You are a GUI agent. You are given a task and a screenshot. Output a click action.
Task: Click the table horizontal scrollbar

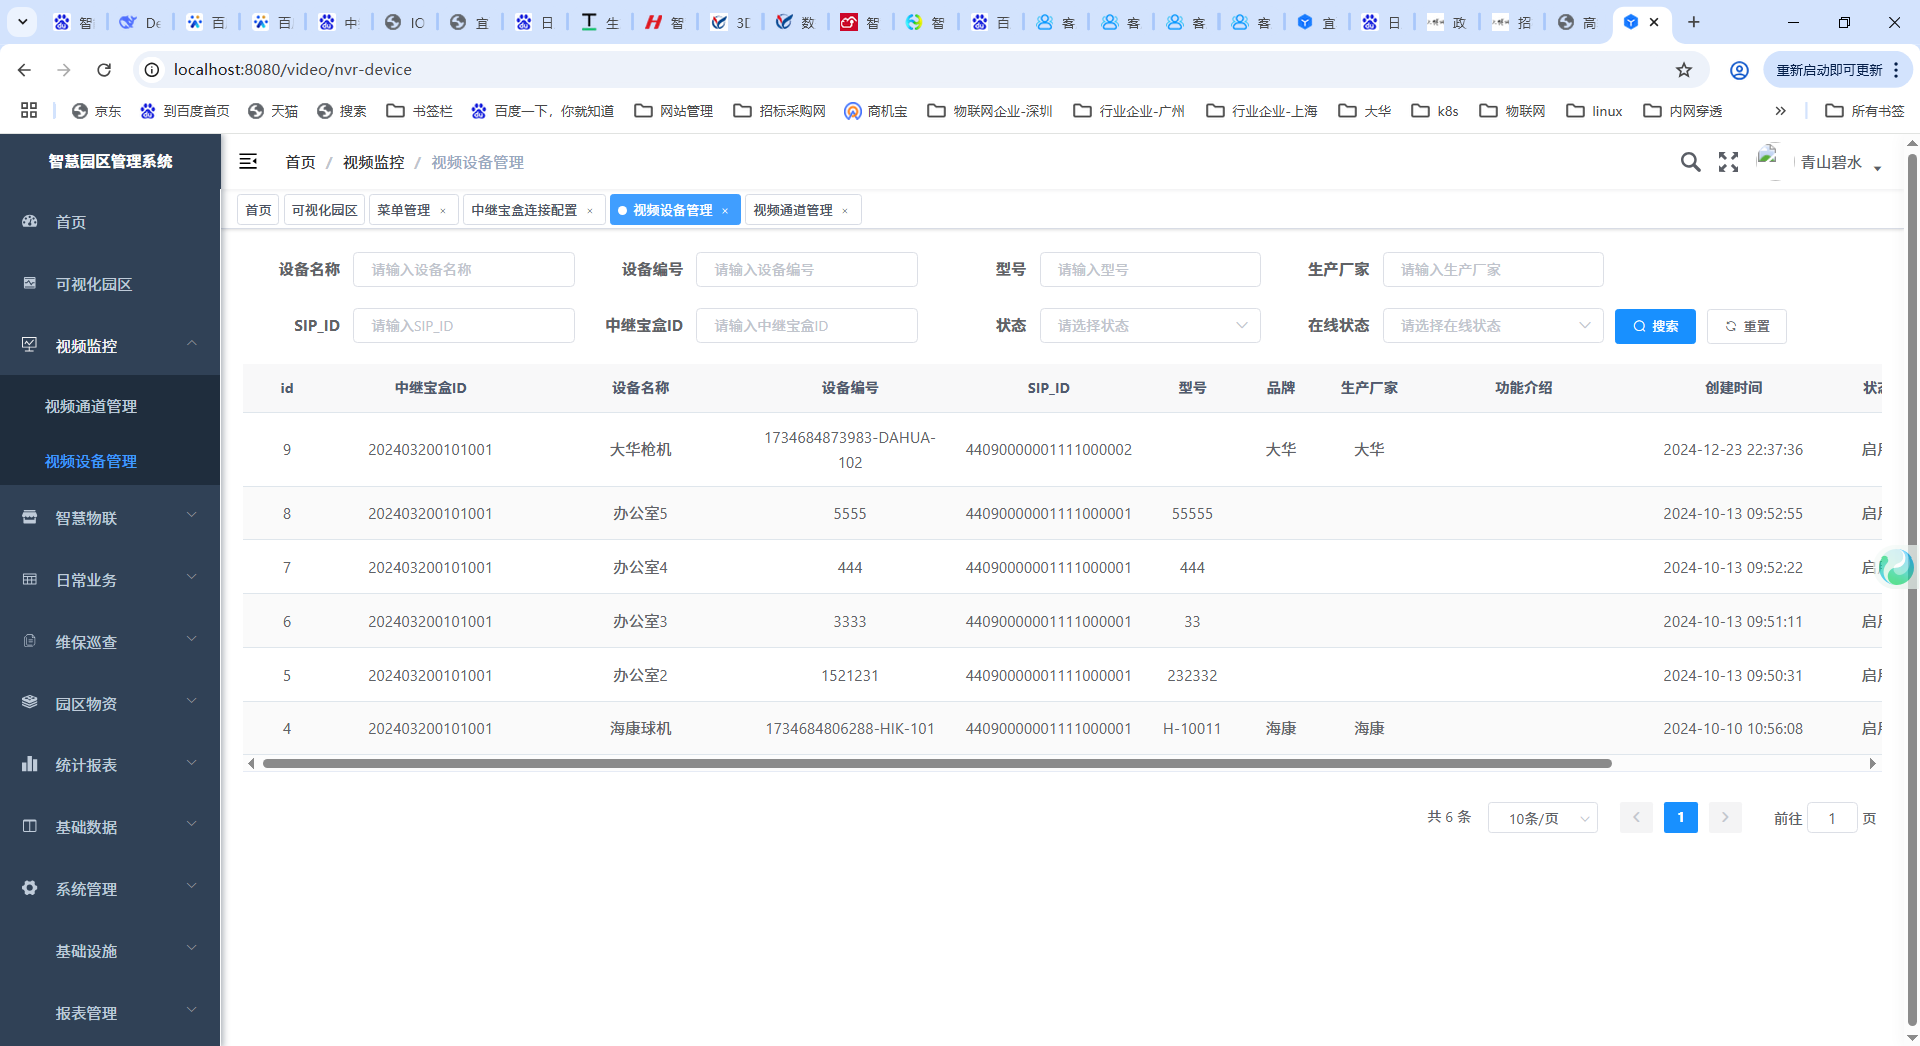click(x=936, y=764)
